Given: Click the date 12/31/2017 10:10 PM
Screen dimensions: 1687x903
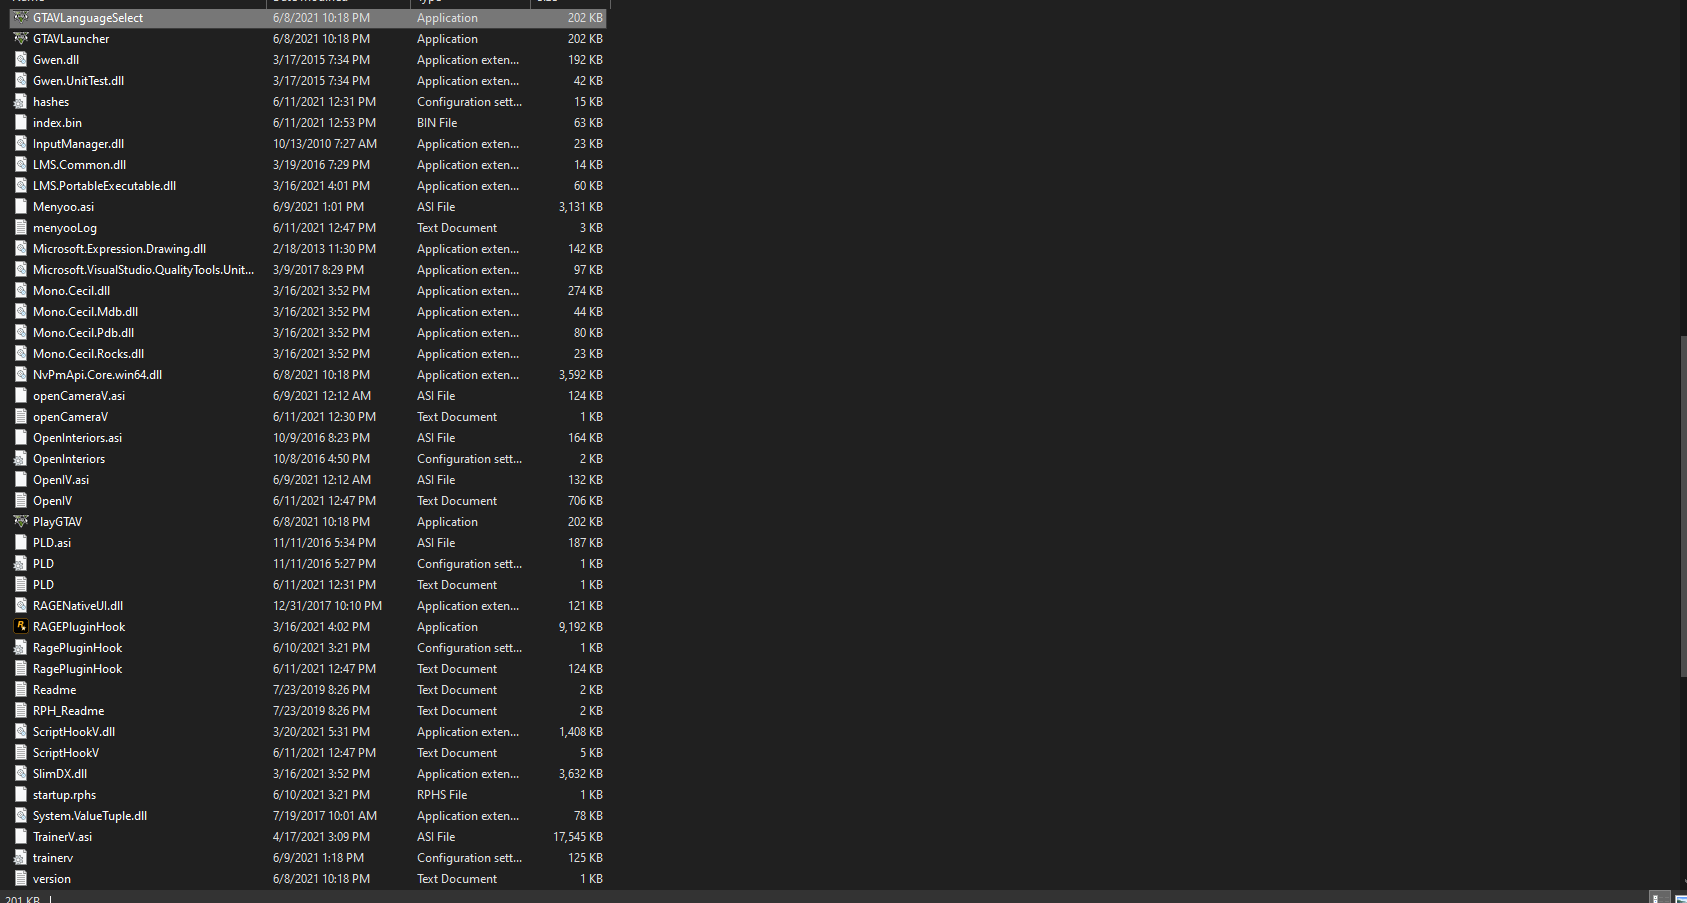Looking at the screenshot, I should (x=327, y=606).
